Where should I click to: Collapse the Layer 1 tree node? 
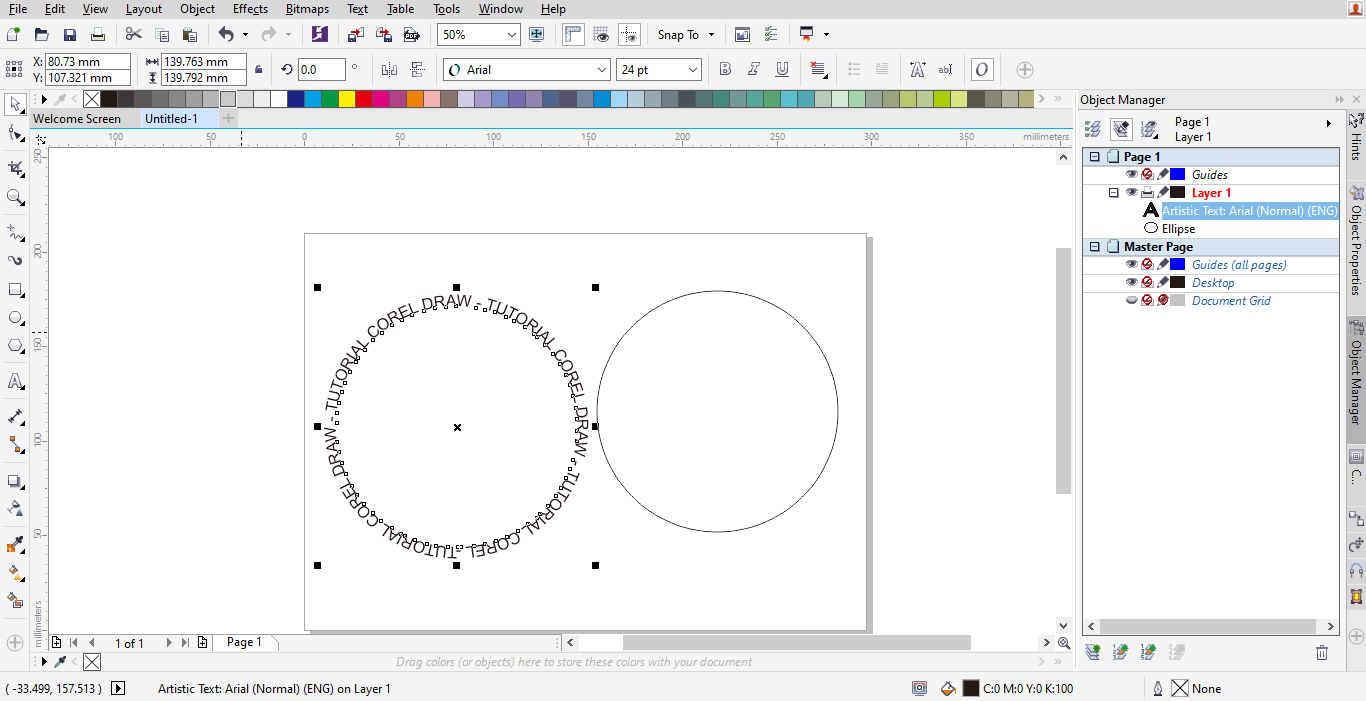click(1113, 192)
